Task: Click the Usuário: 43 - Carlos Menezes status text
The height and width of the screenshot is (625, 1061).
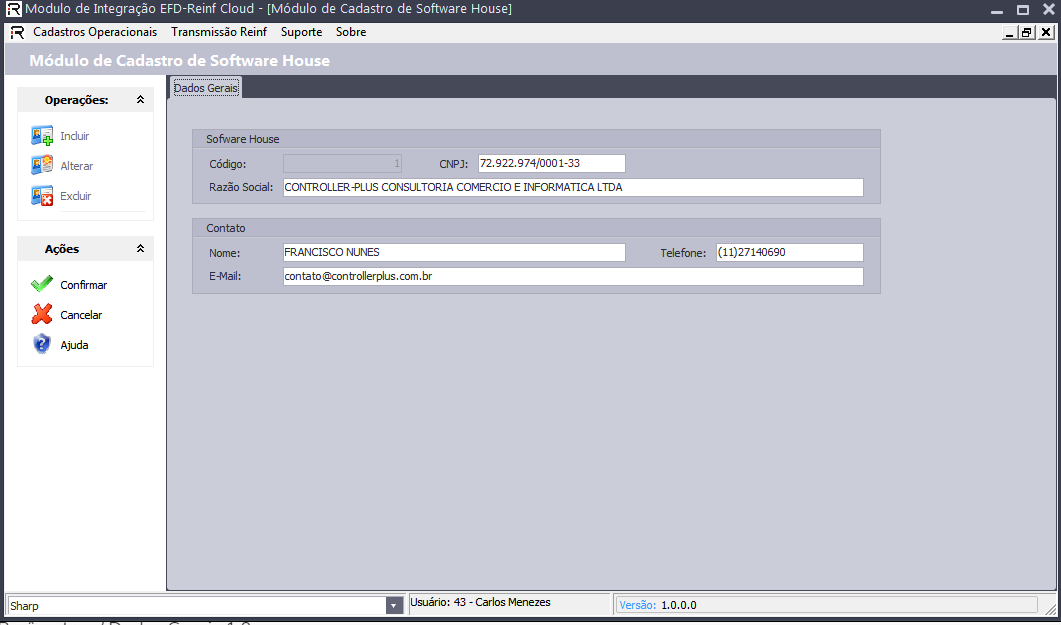Action: coord(480,602)
